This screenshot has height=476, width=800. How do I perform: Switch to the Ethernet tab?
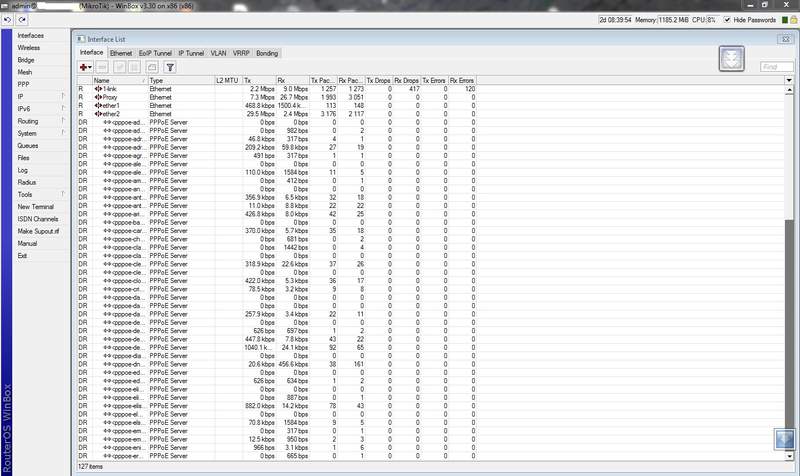click(121, 53)
